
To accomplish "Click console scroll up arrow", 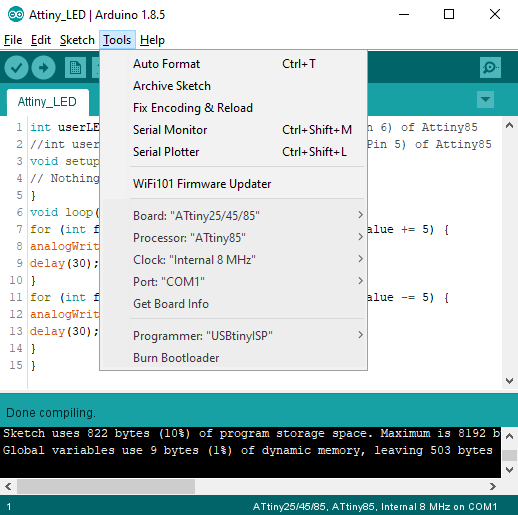I will [x=509, y=436].
